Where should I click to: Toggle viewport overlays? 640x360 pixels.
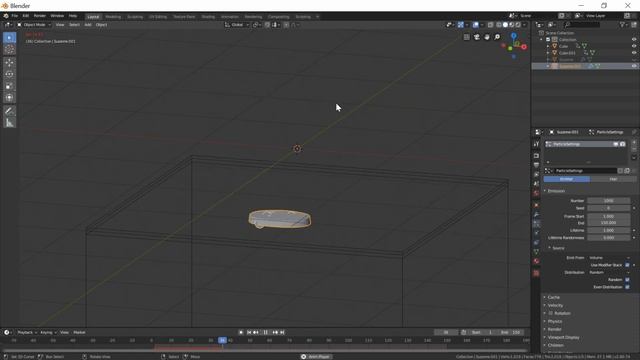(x=476, y=25)
